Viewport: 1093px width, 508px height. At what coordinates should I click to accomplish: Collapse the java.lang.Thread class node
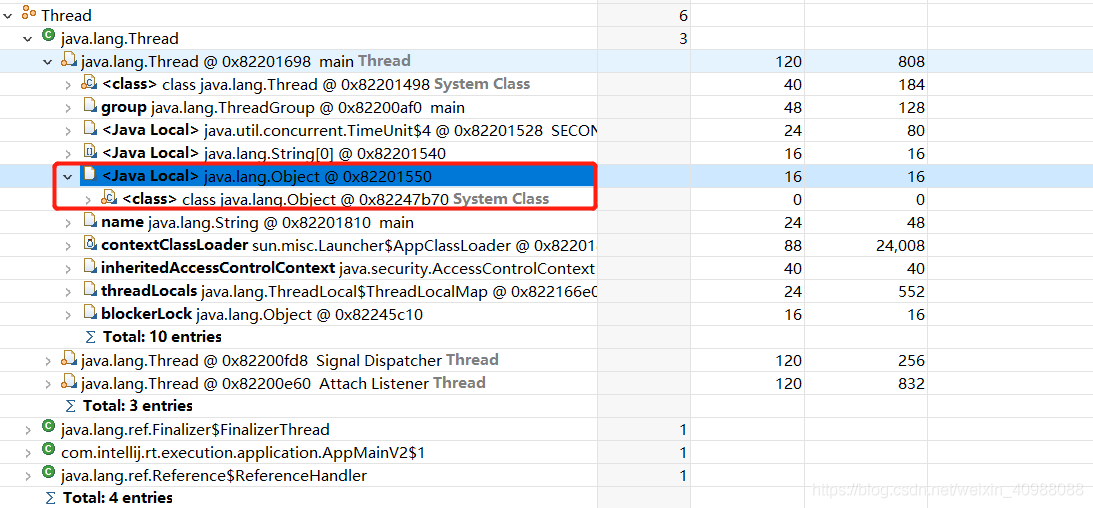coord(28,38)
